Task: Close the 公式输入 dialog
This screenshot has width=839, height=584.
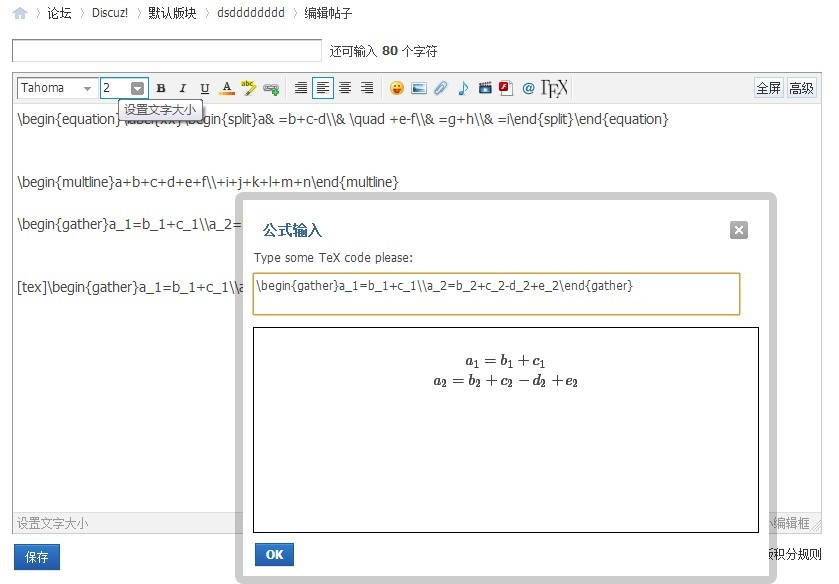Action: [x=739, y=230]
